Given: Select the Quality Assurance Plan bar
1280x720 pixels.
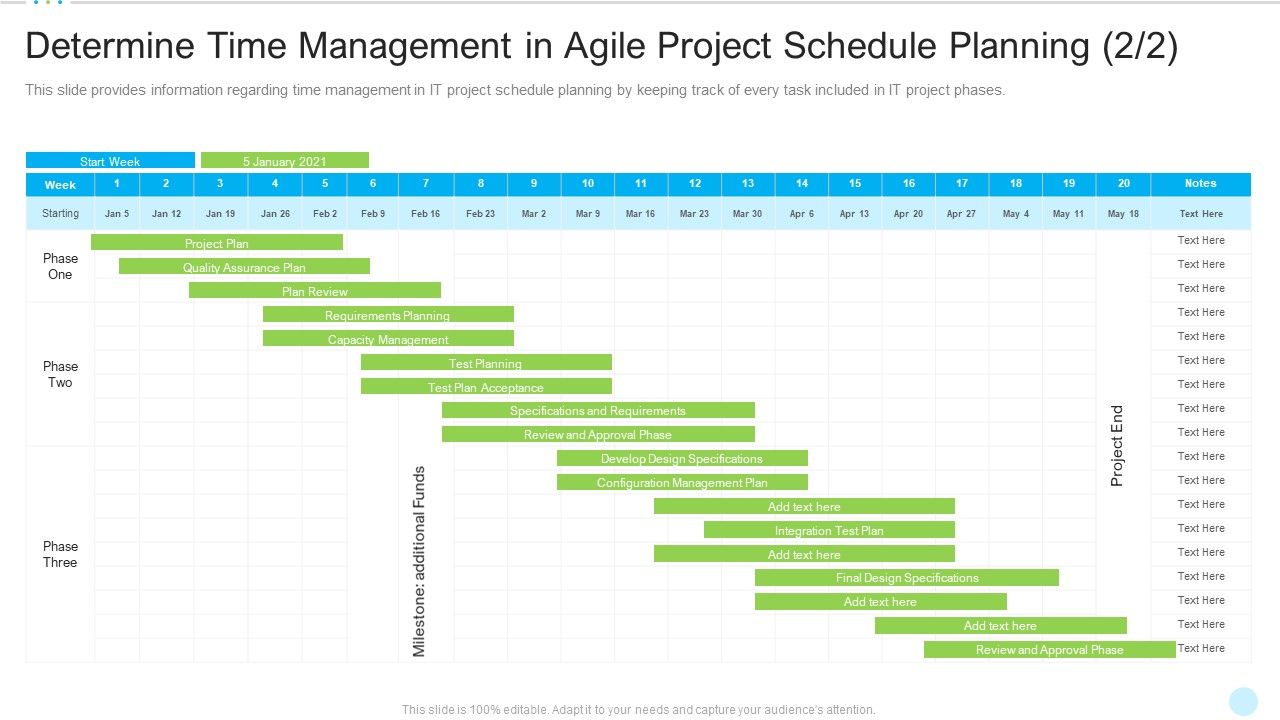Looking at the screenshot, I should [x=244, y=267].
